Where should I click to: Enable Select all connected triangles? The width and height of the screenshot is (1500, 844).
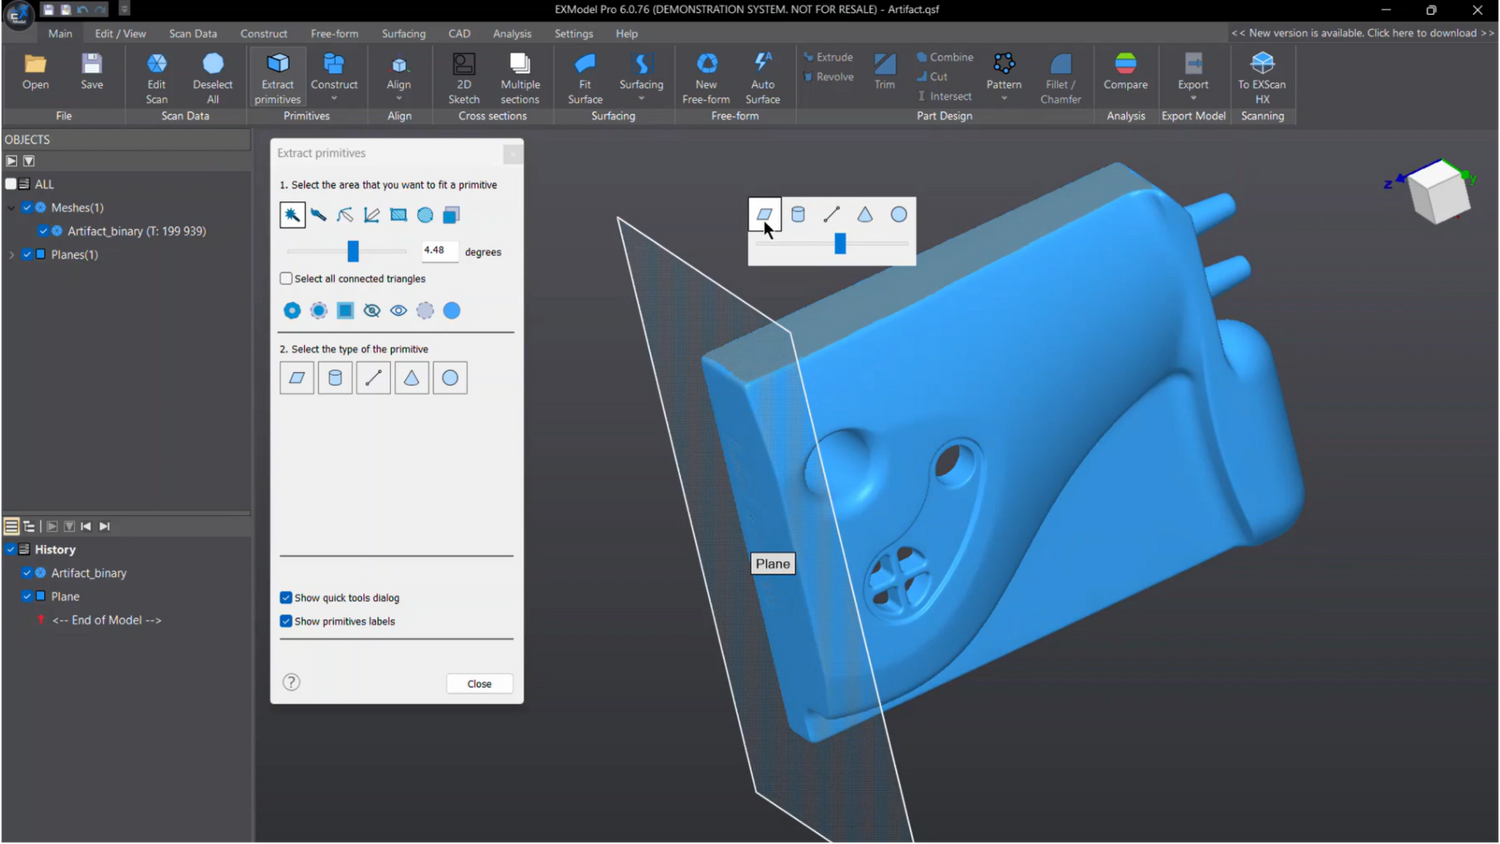point(287,279)
